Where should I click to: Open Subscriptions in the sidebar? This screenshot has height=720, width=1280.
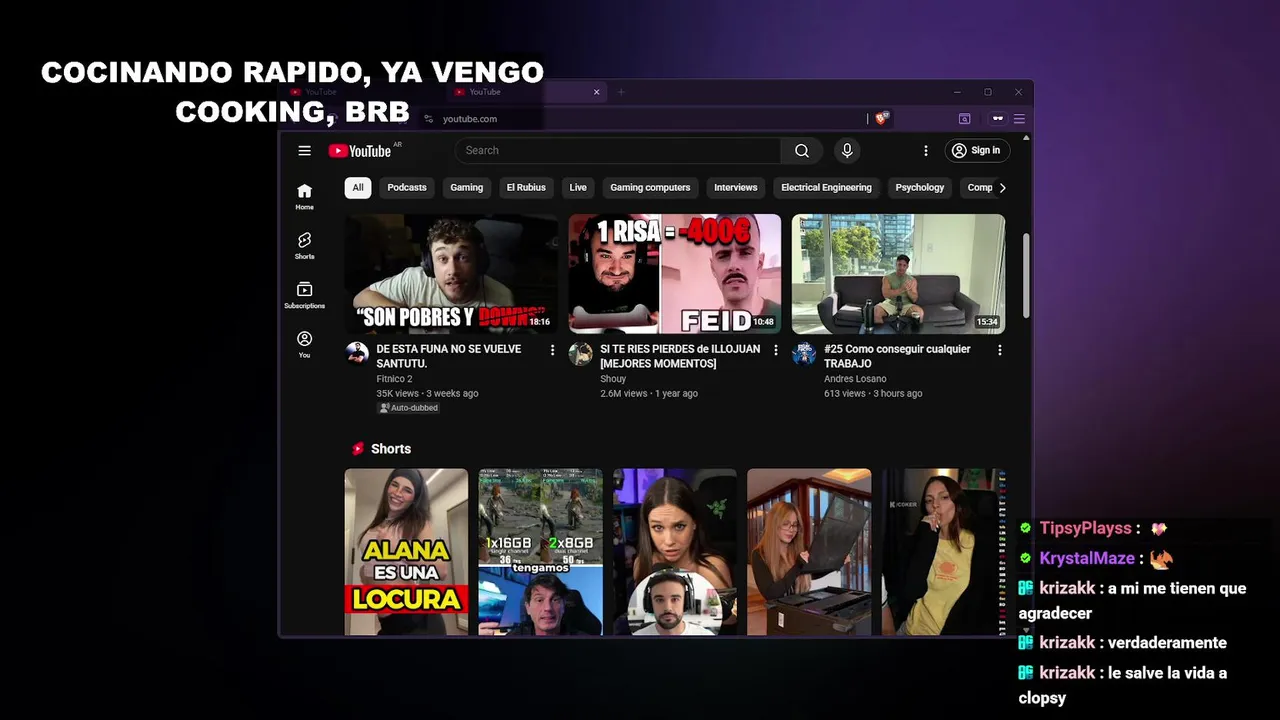pyautogui.click(x=304, y=295)
